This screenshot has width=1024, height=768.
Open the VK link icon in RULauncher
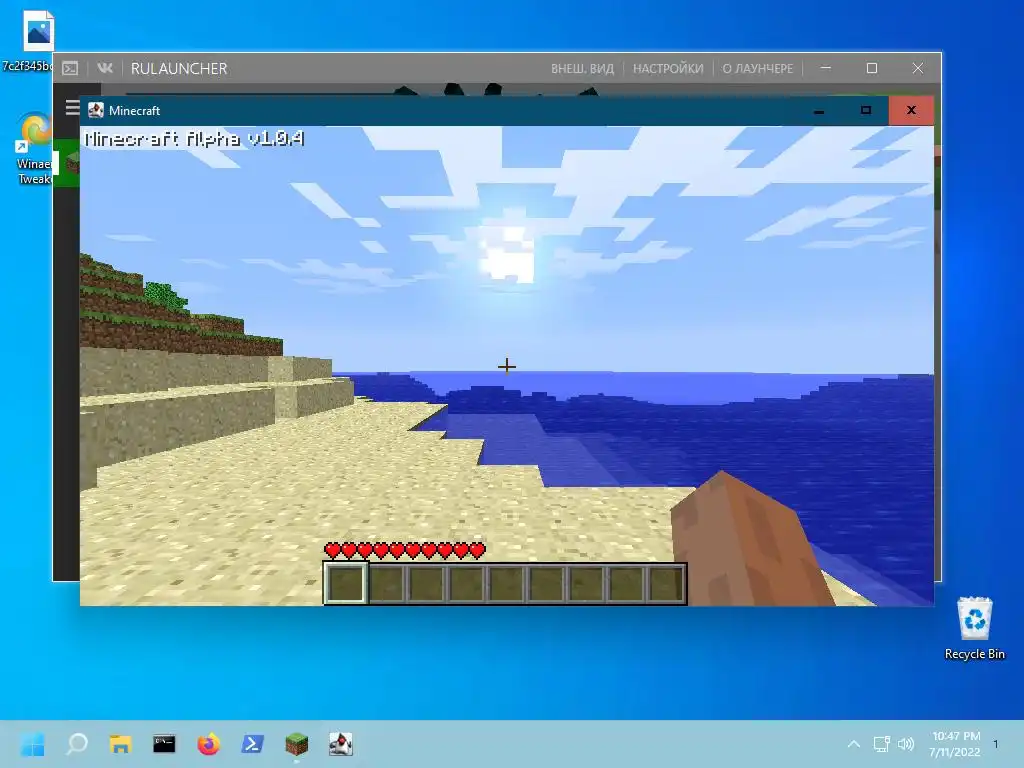[104, 68]
